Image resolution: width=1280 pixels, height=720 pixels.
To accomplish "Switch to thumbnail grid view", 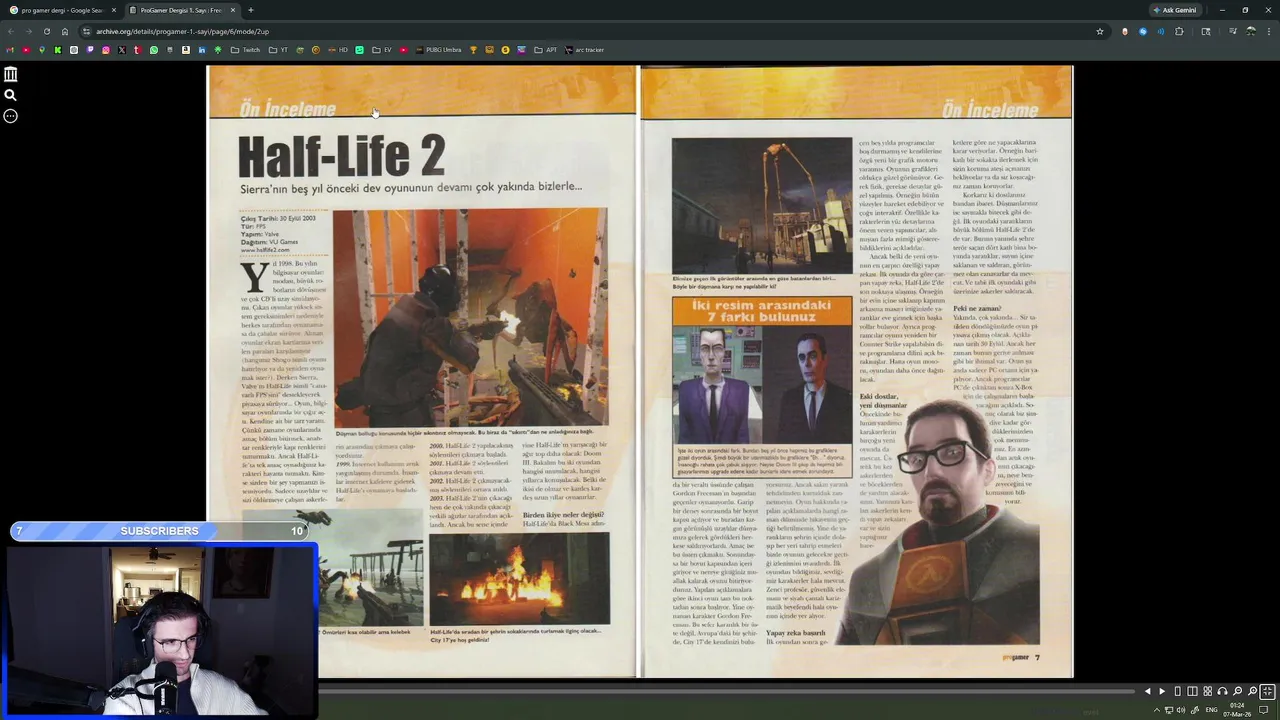I will click(x=1207, y=691).
